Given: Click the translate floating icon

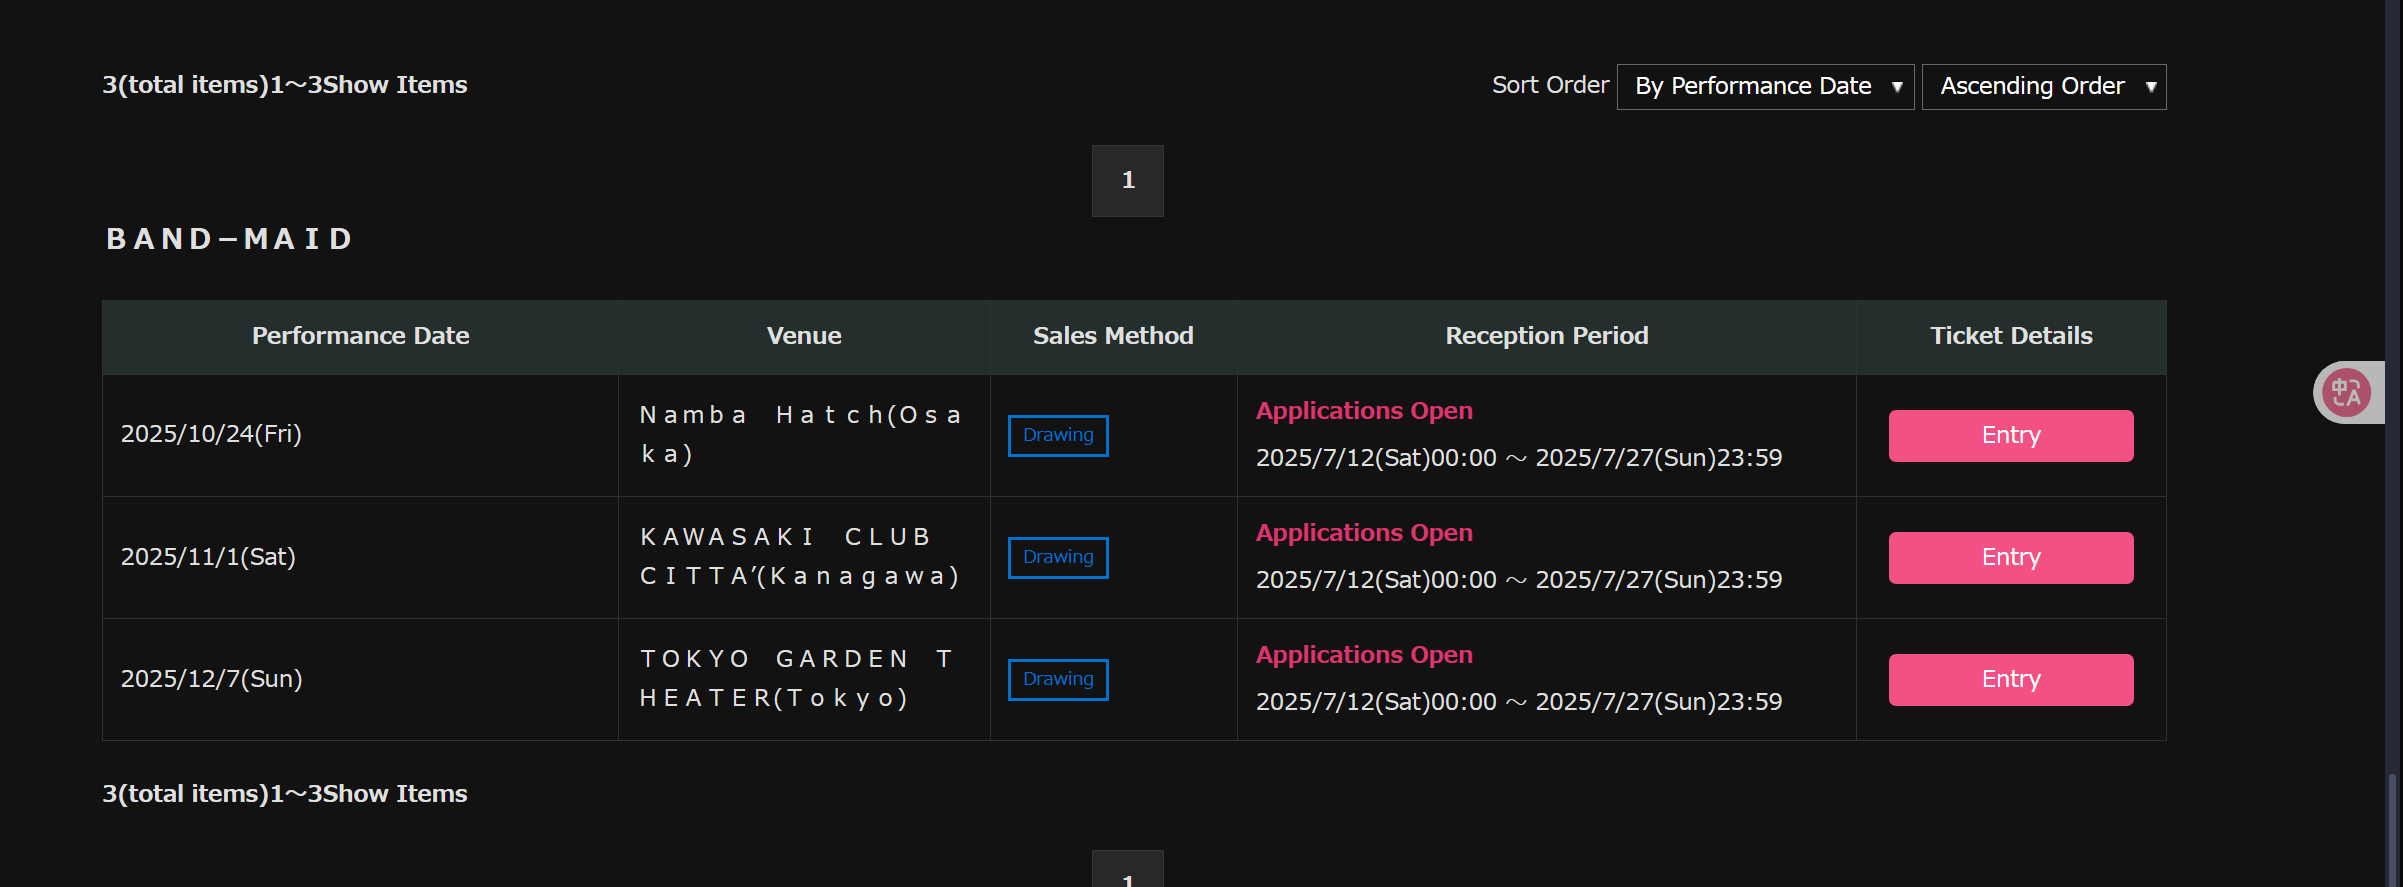Looking at the screenshot, I should 2347,392.
